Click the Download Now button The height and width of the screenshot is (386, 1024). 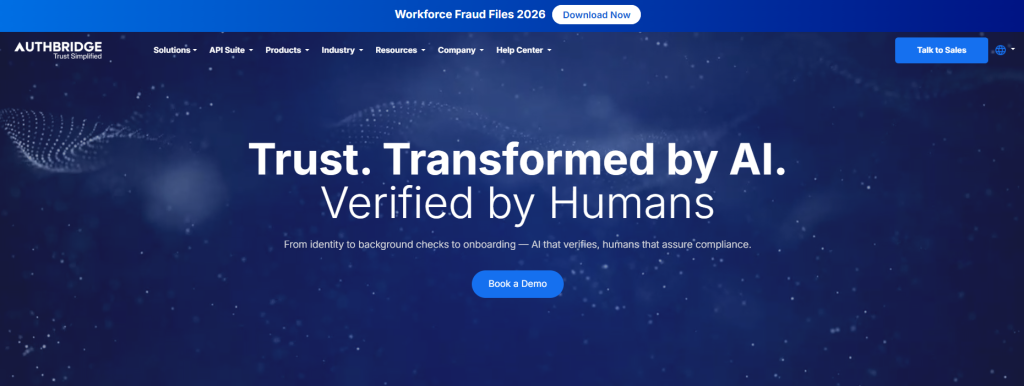pos(596,14)
